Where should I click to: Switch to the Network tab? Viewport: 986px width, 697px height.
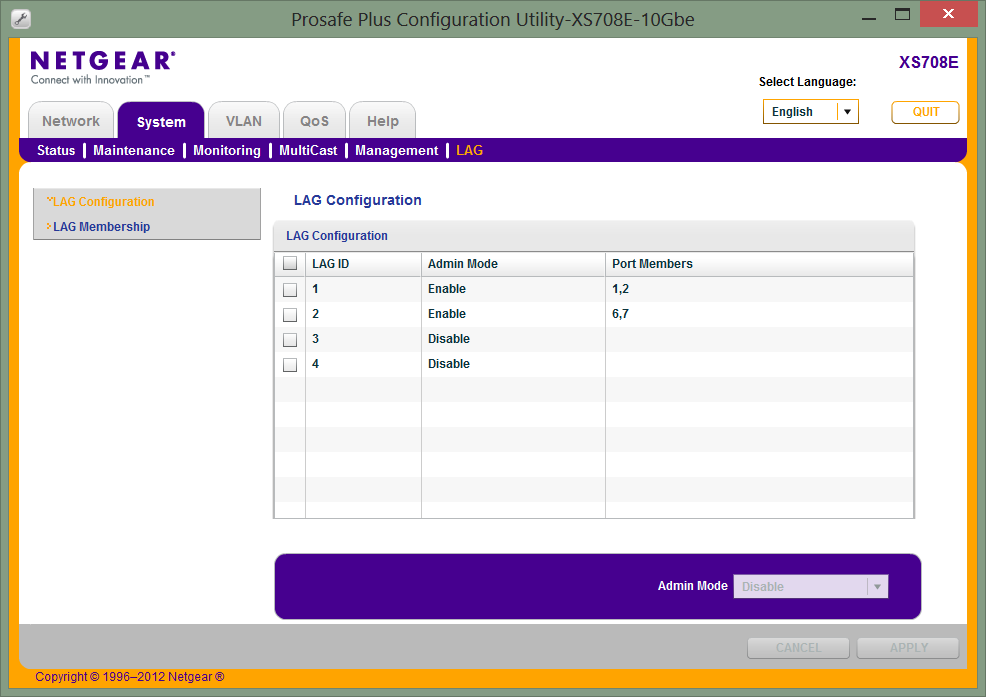[71, 120]
